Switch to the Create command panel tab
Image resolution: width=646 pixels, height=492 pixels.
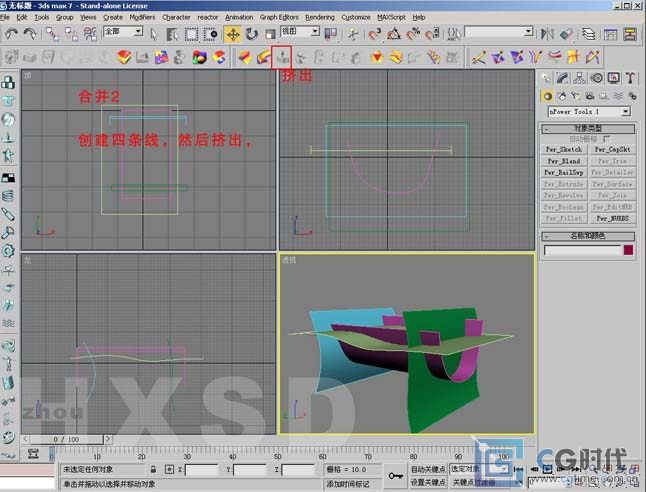click(x=546, y=78)
